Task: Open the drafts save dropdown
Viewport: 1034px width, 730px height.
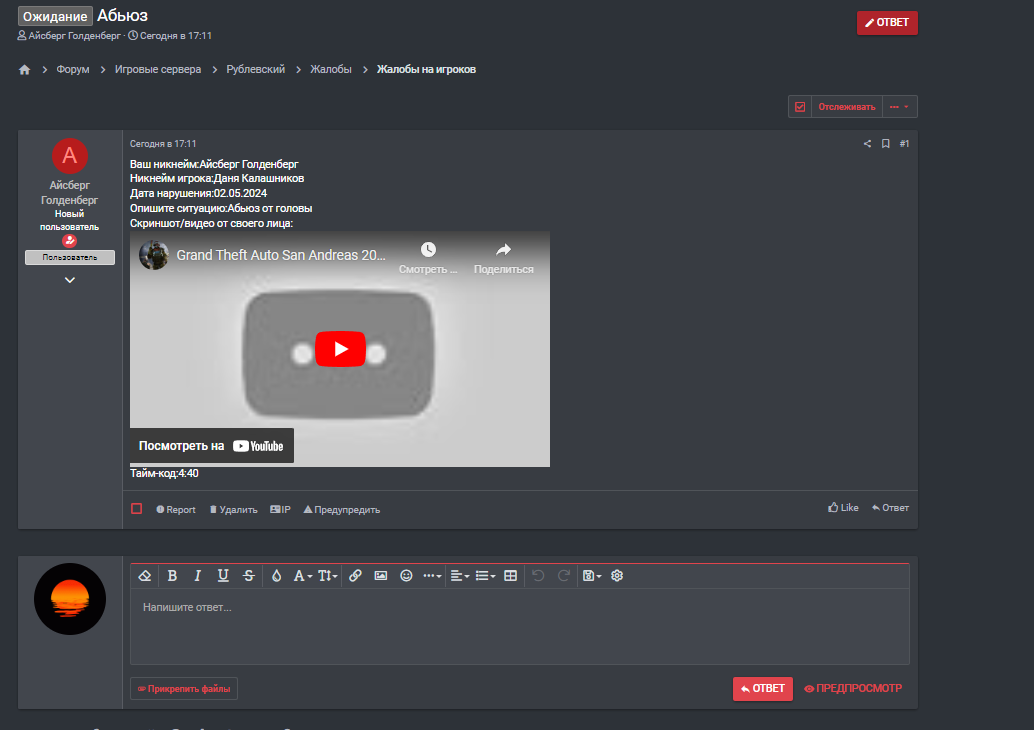Action: click(x=592, y=576)
